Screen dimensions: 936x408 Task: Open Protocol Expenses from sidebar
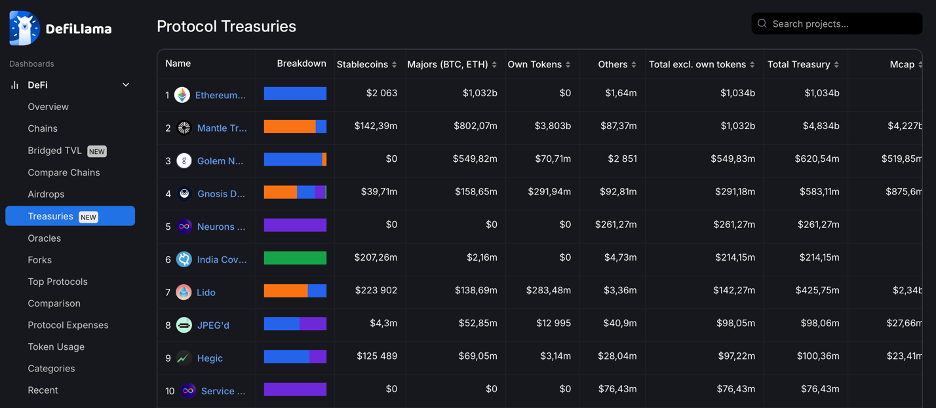68,325
